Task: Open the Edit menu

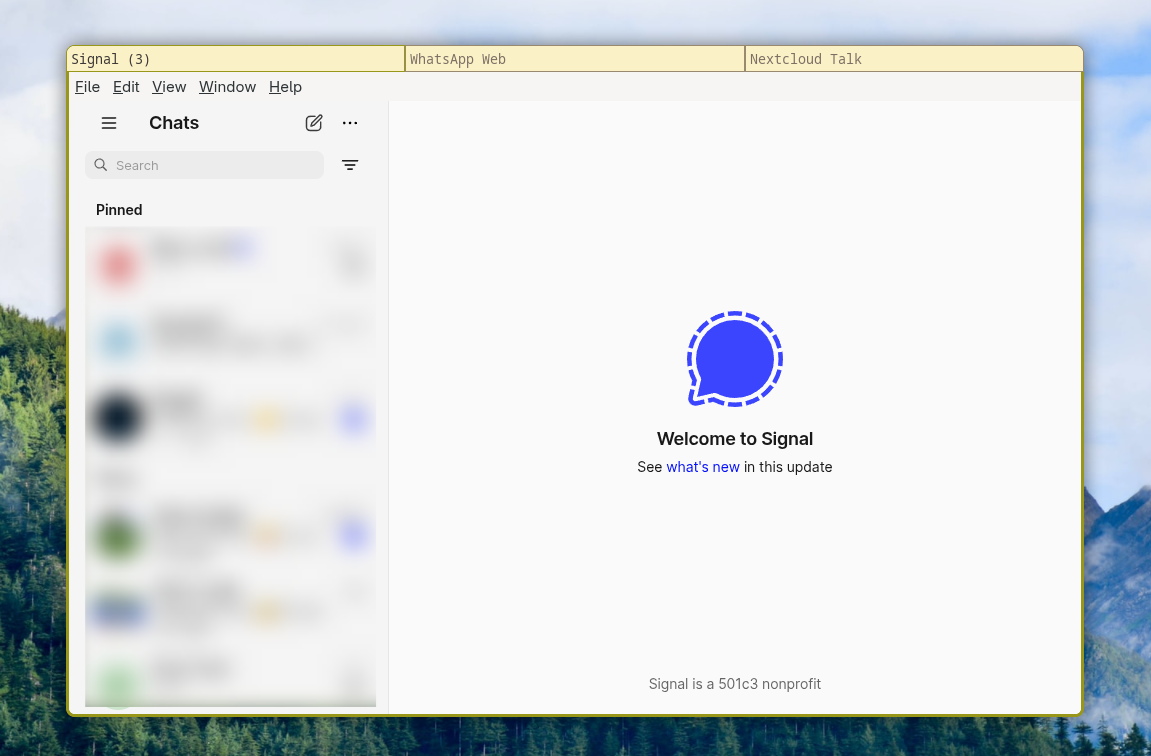Action: point(126,87)
